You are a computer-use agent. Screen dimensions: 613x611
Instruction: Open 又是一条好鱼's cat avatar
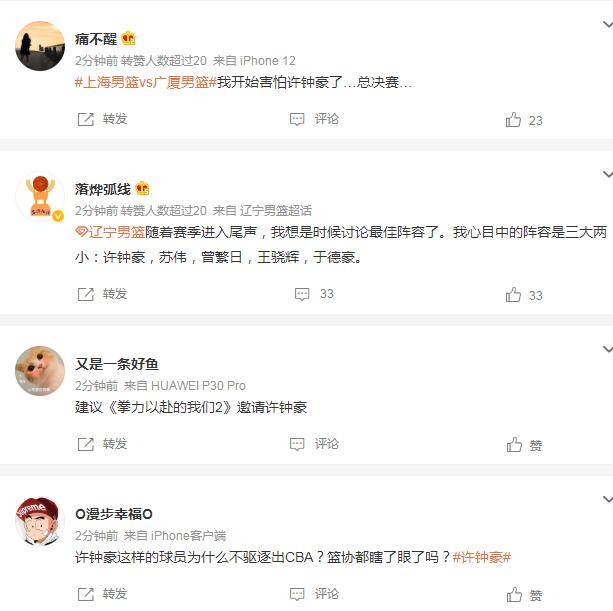point(40,371)
